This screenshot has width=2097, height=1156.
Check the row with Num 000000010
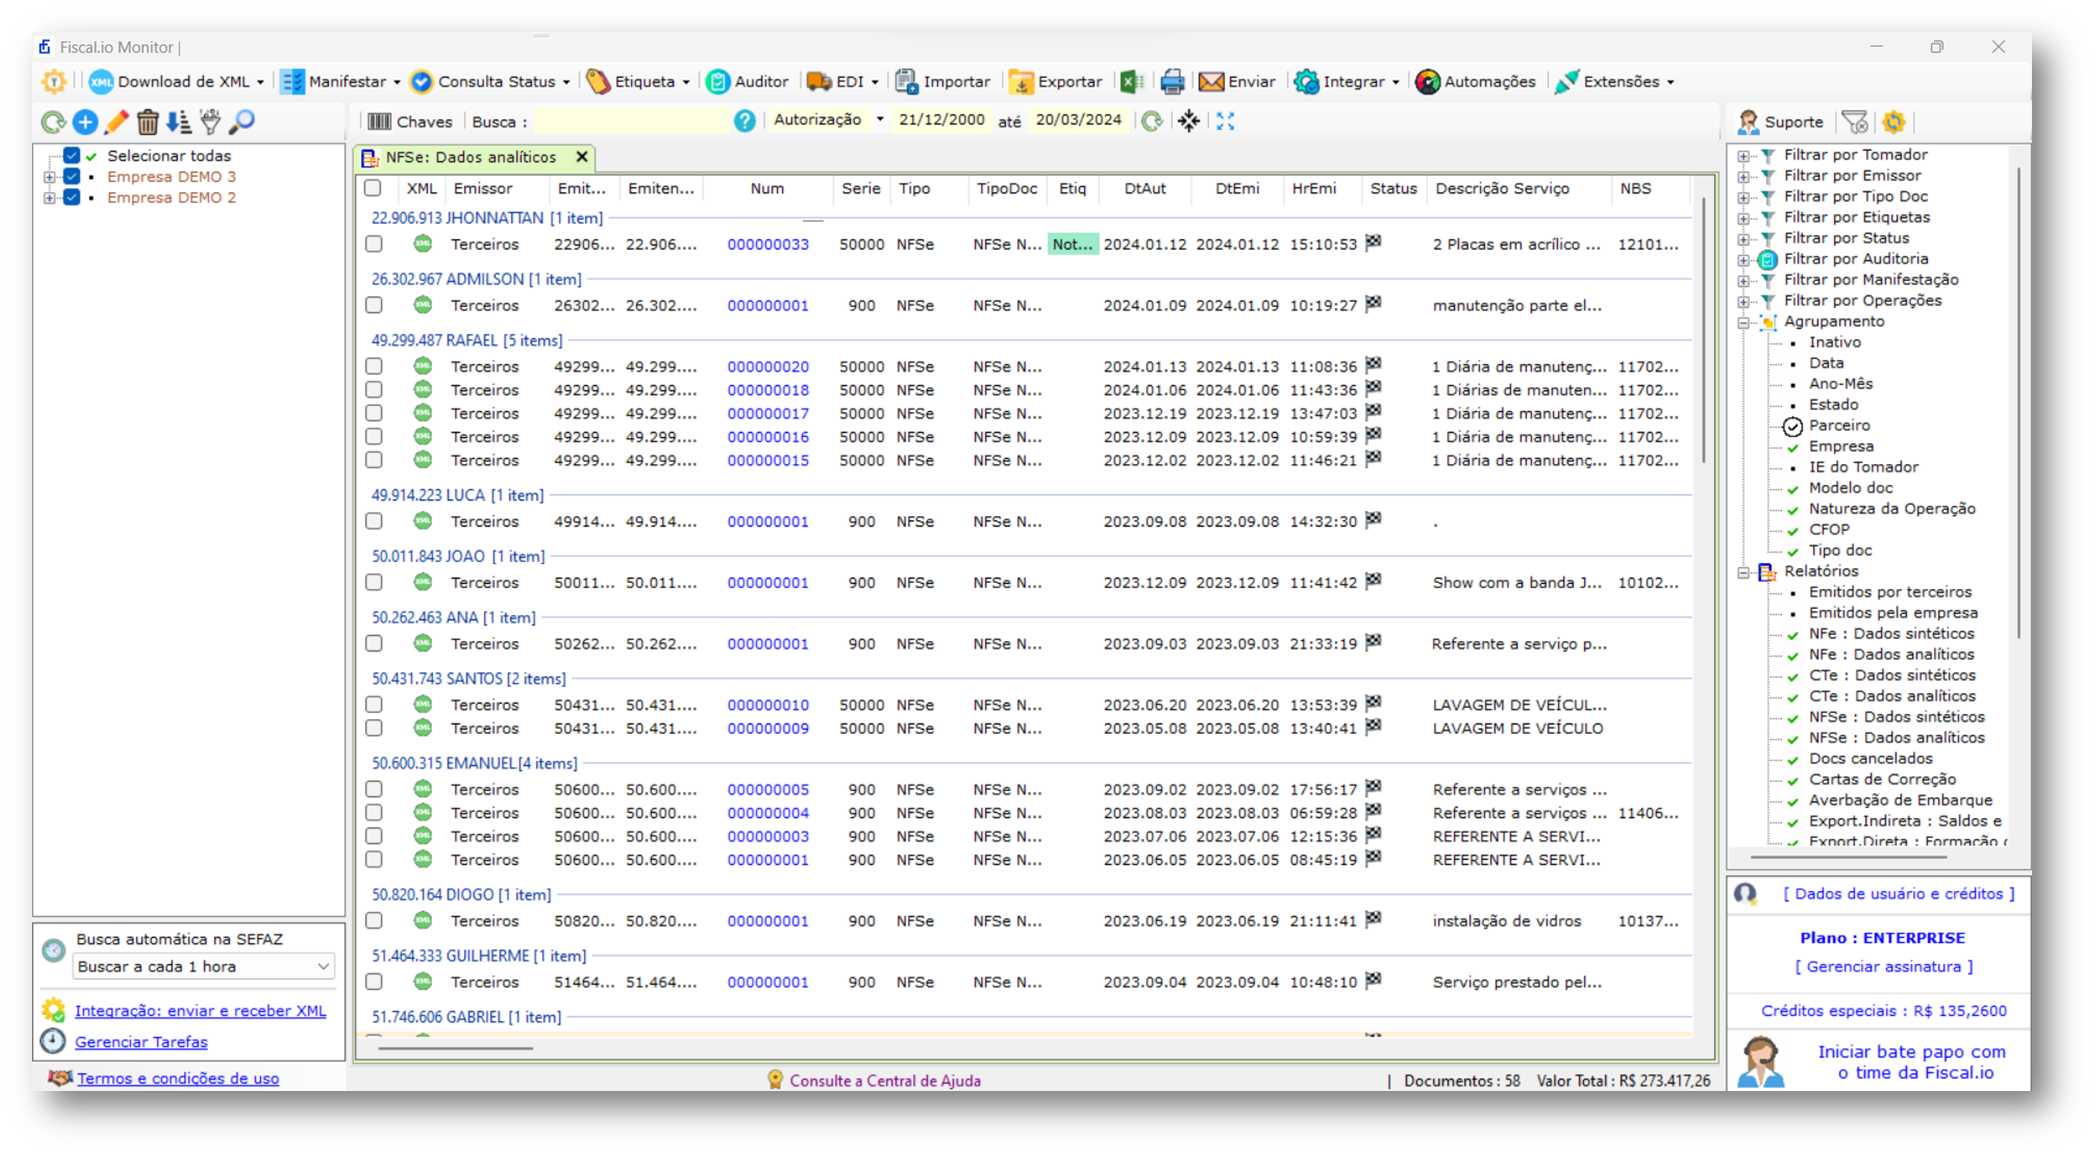coord(374,705)
